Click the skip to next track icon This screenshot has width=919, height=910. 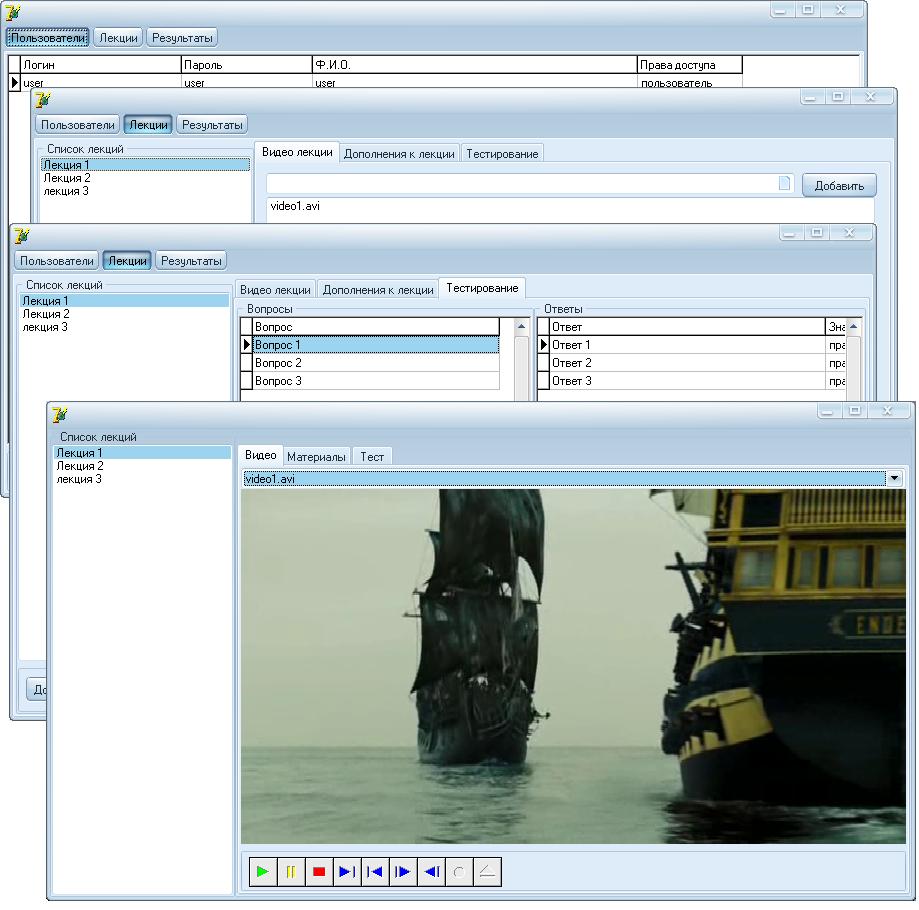tap(347, 872)
